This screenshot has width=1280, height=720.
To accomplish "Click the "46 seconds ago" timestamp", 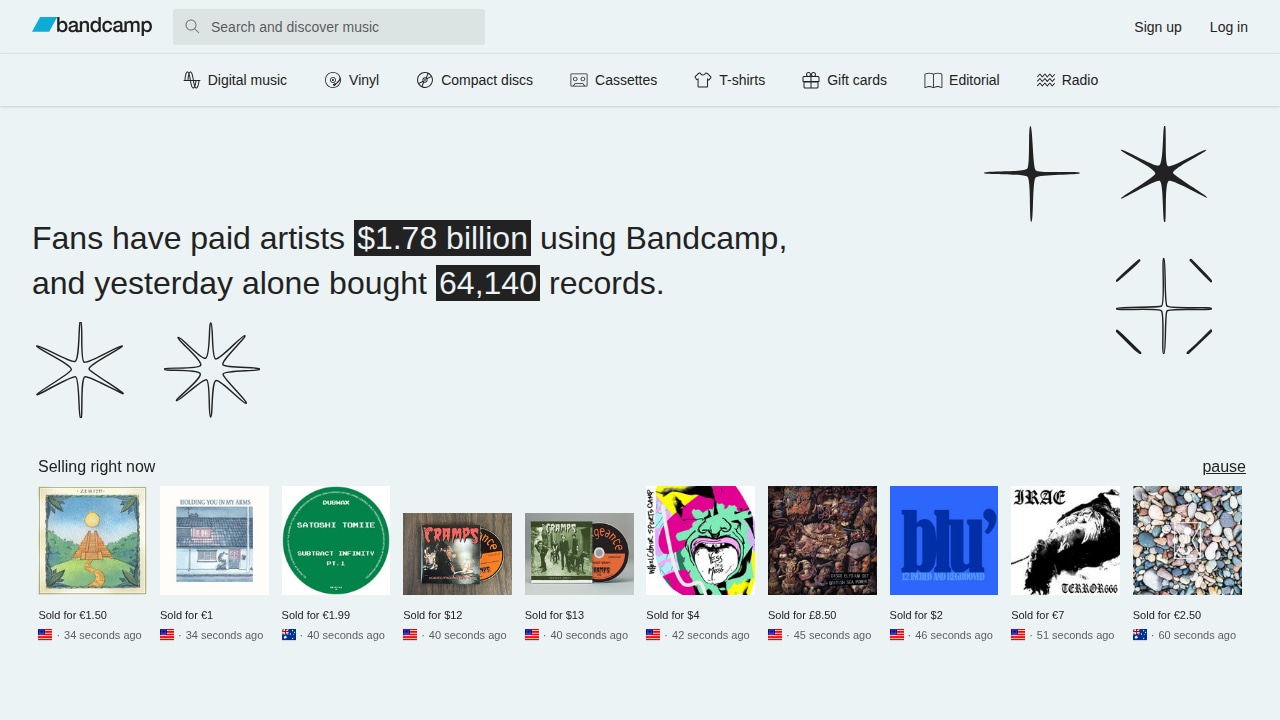I will [954, 635].
